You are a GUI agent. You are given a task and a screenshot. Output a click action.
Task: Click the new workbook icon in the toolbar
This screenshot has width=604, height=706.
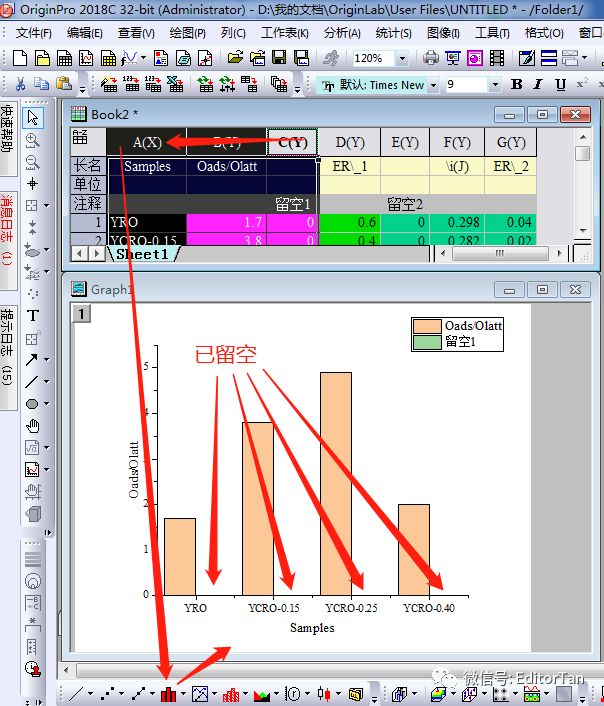coord(64,58)
